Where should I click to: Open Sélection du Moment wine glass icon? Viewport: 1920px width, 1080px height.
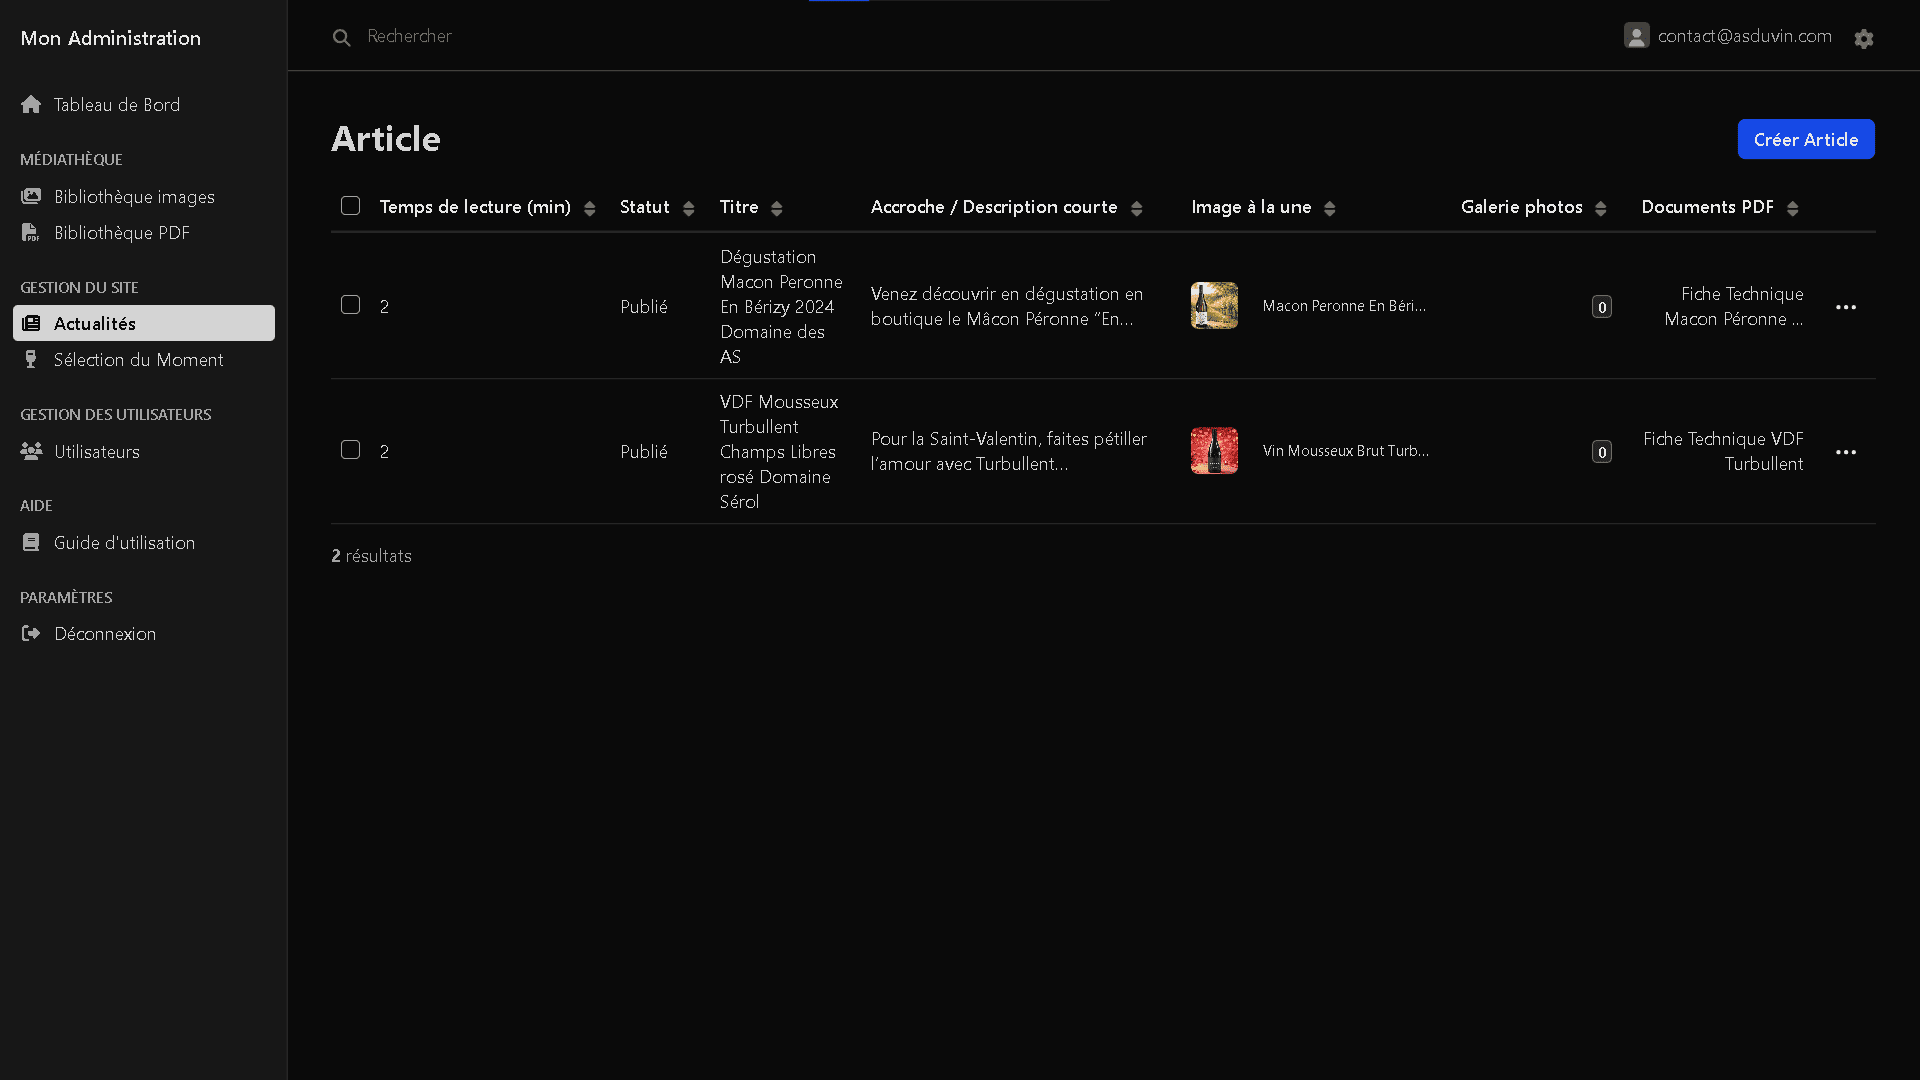click(31, 360)
